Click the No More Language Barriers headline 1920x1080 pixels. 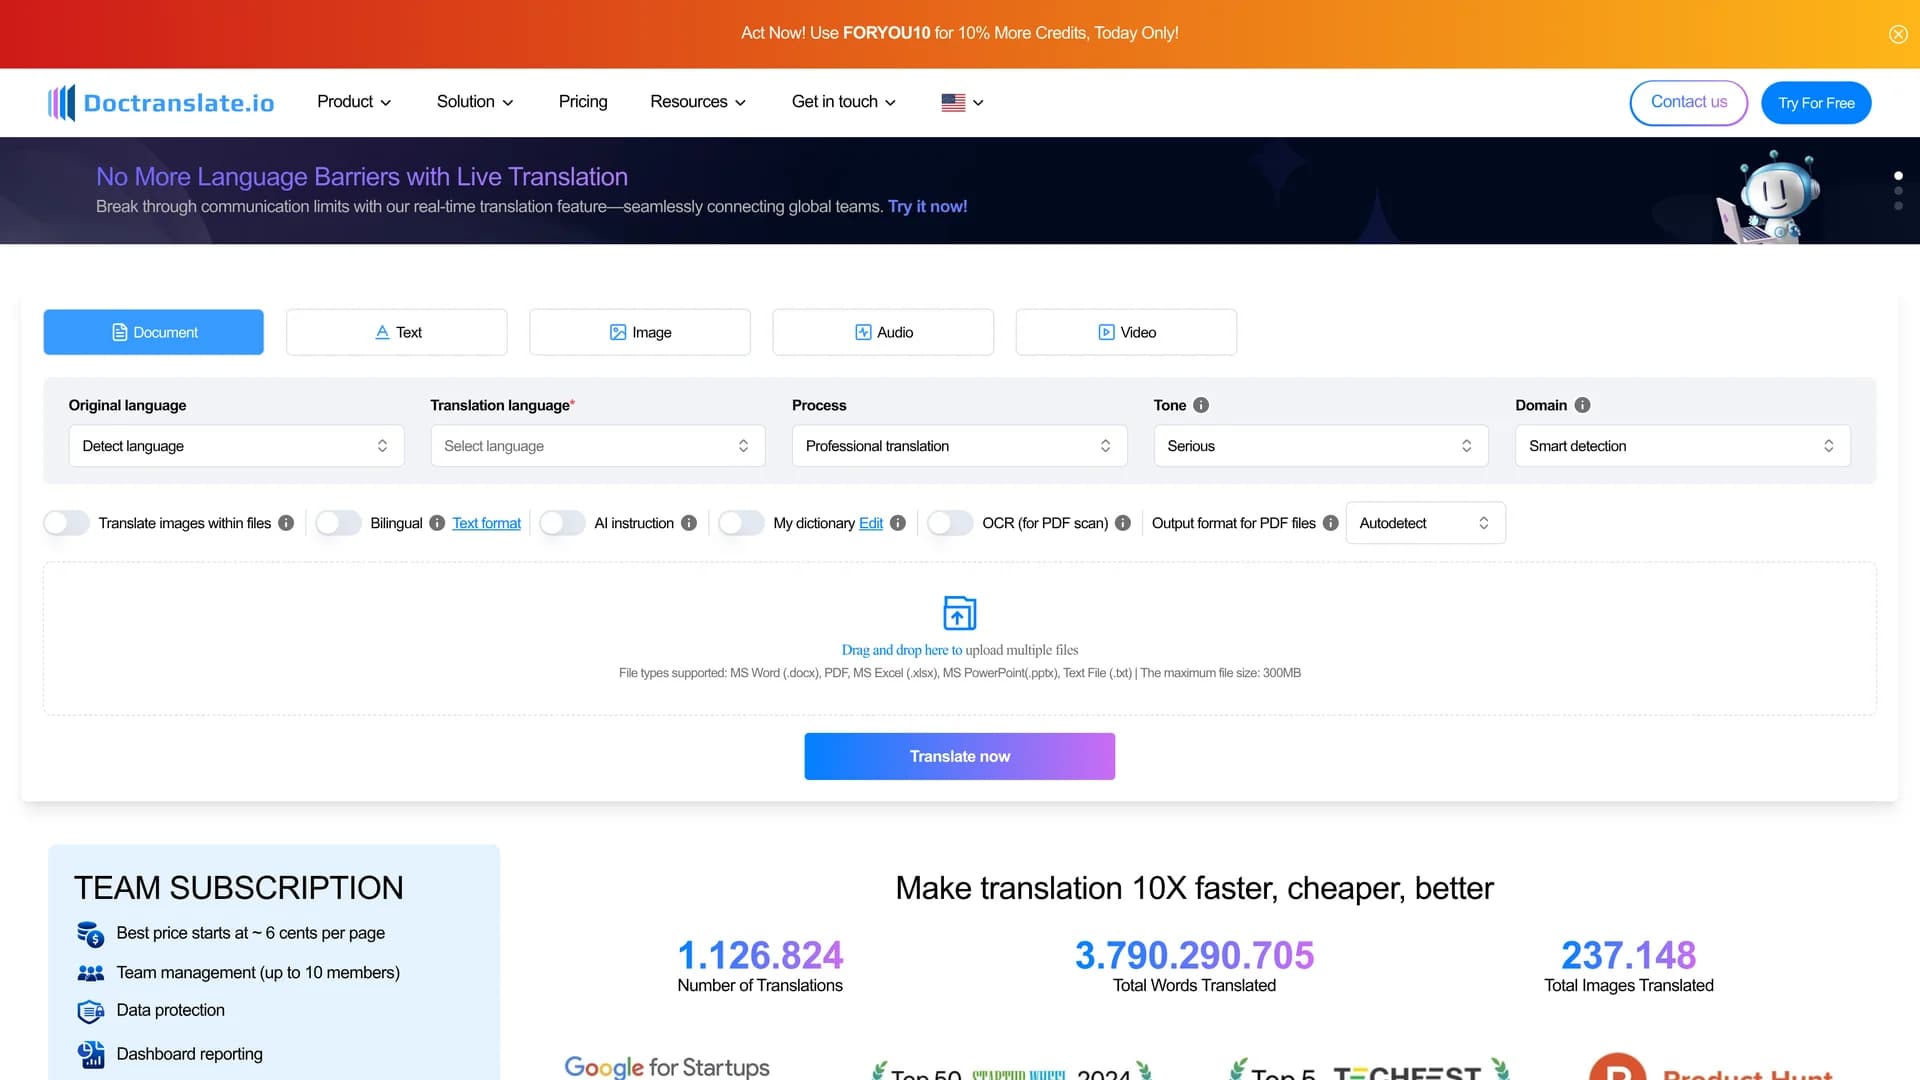[x=362, y=177]
